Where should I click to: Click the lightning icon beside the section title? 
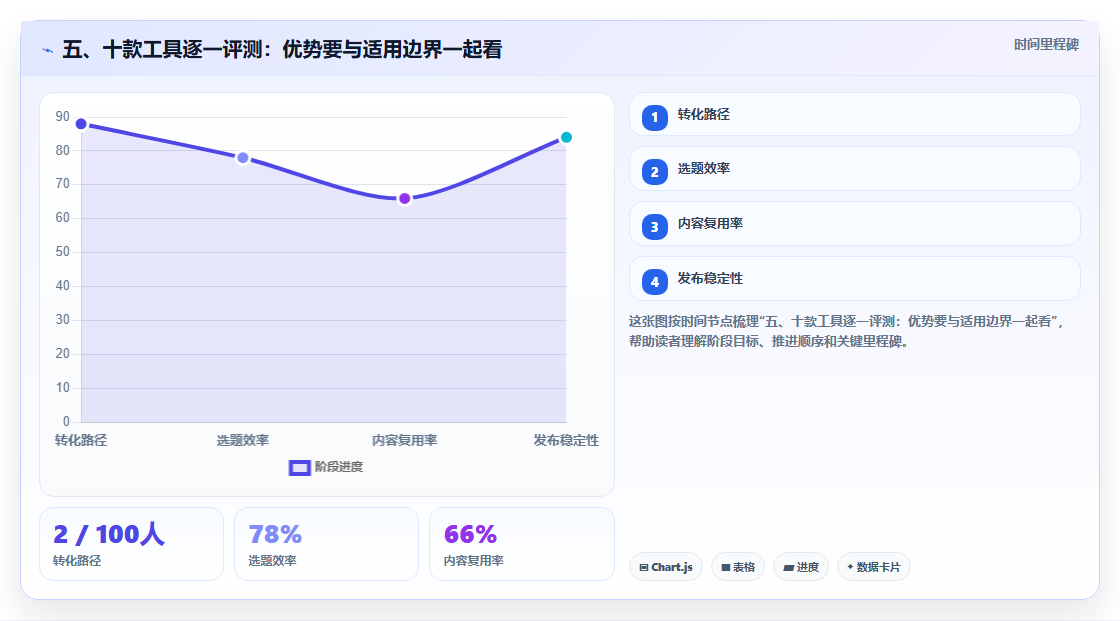[48, 50]
